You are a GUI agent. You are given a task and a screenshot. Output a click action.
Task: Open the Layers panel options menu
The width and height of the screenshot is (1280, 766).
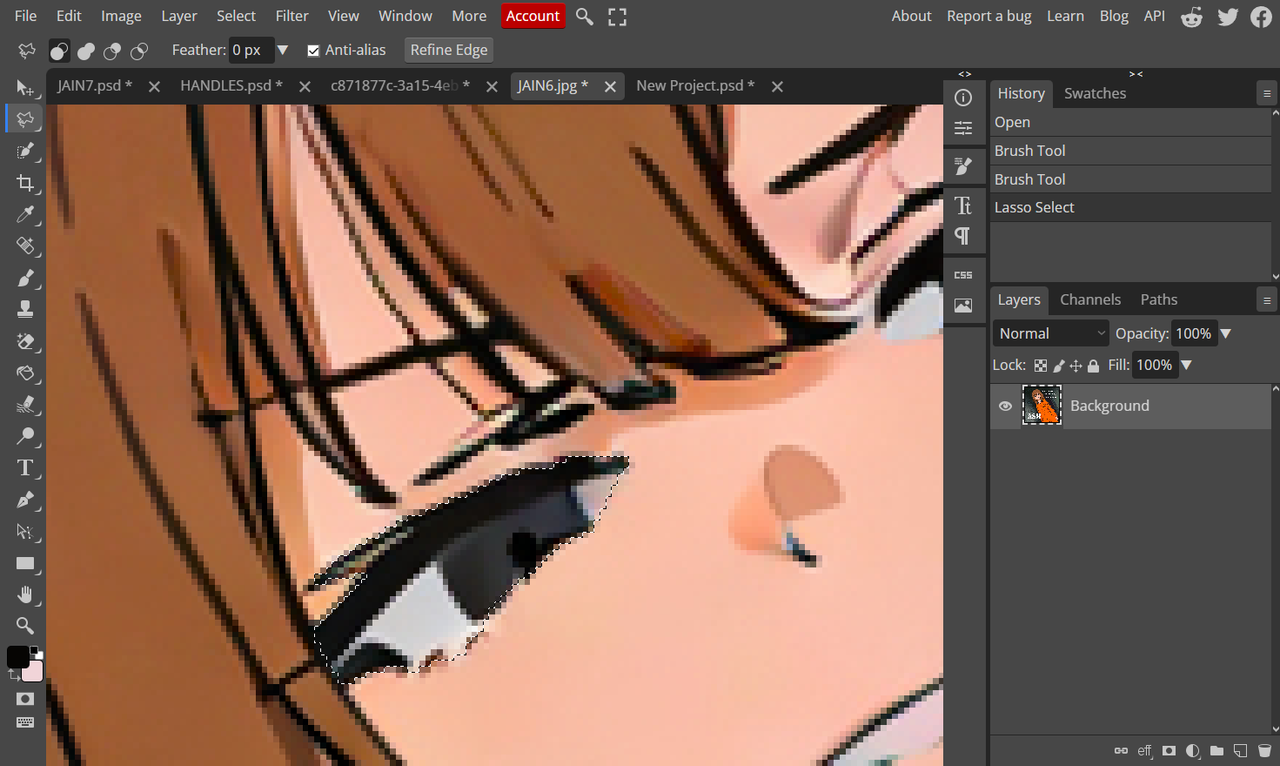click(x=1267, y=300)
